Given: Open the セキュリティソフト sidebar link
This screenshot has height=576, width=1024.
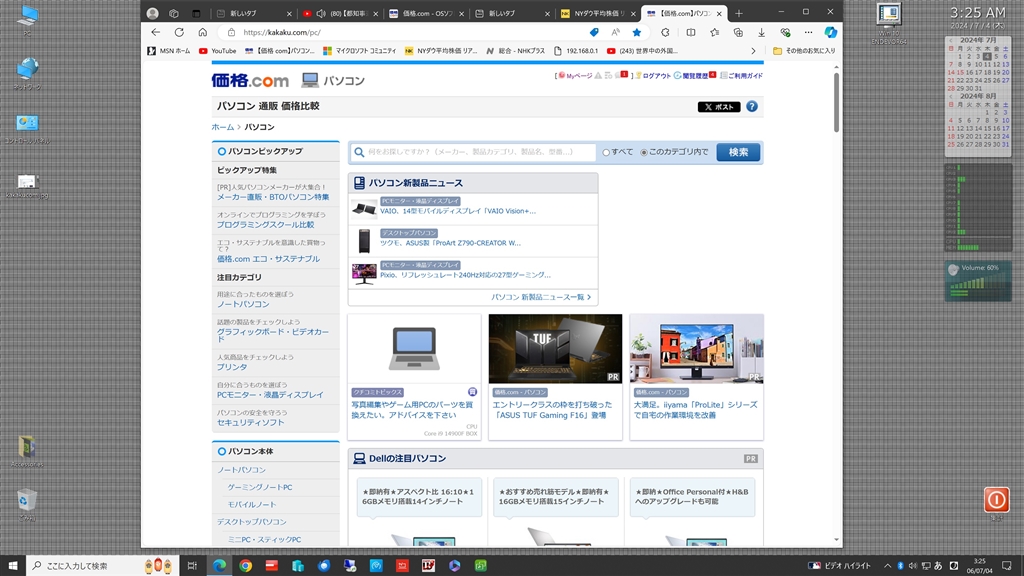Looking at the screenshot, I should (x=250, y=423).
